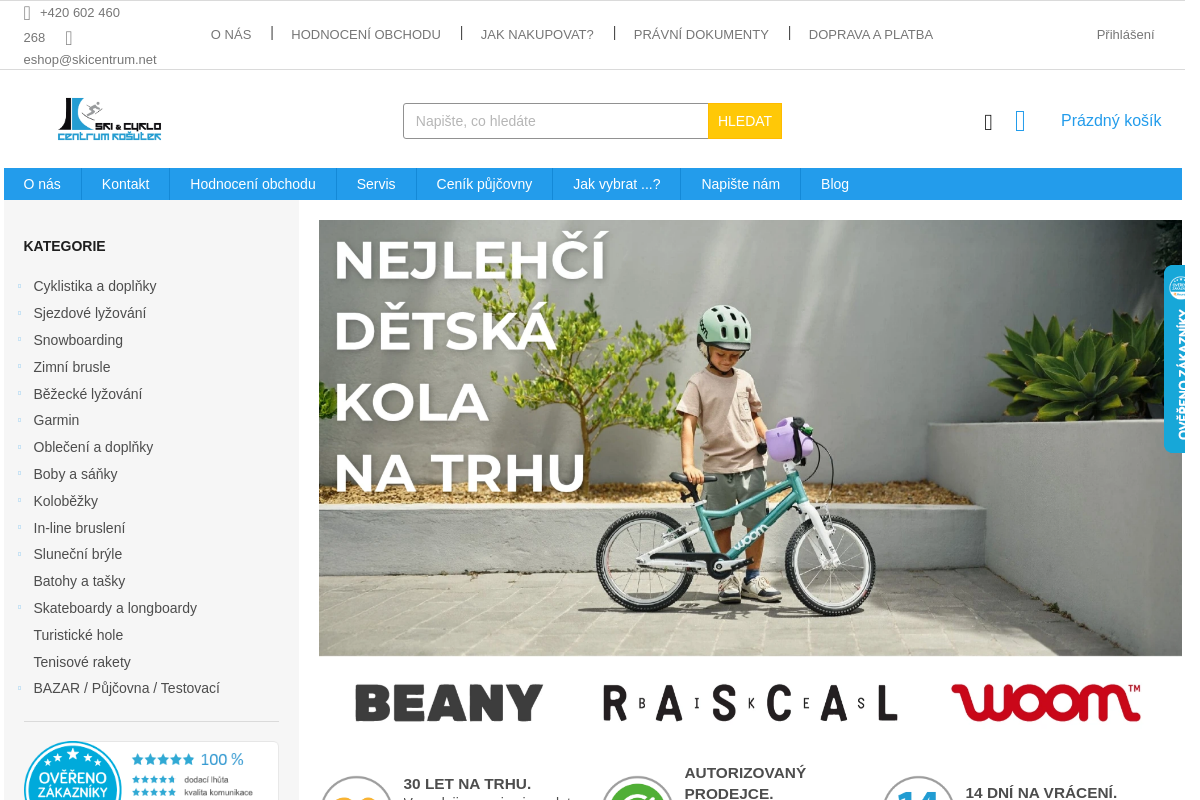Click the icon left of the cart
The image size is (1200, 800).
pos(988,122)
